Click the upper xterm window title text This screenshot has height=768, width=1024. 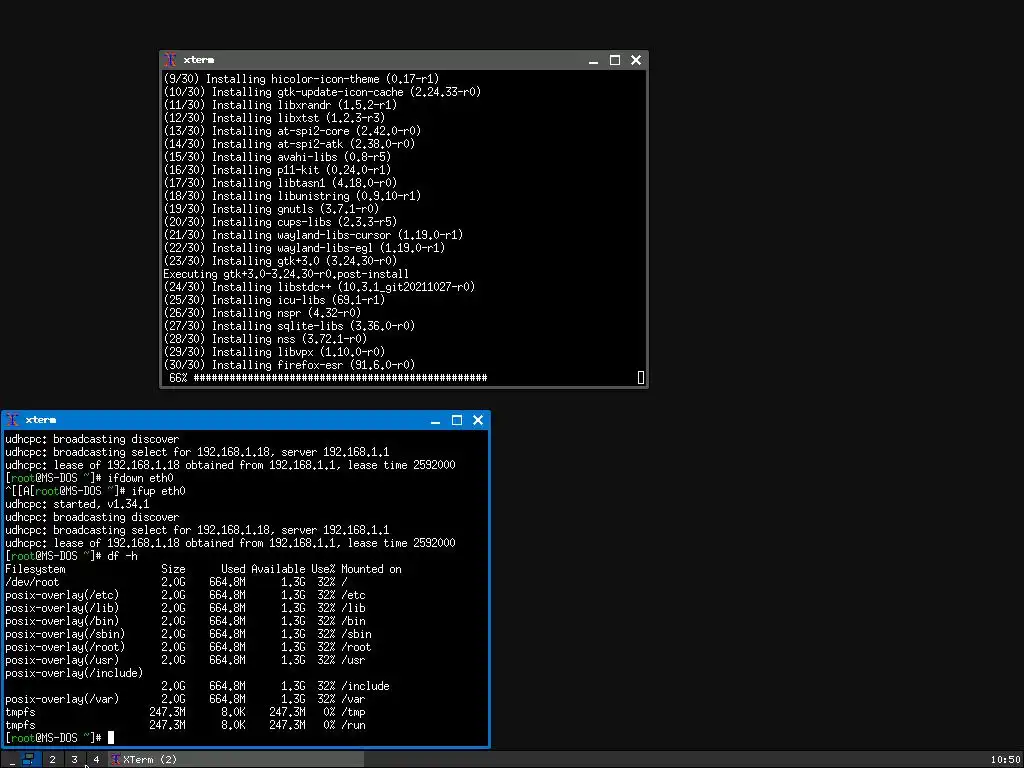coord(199,60)
